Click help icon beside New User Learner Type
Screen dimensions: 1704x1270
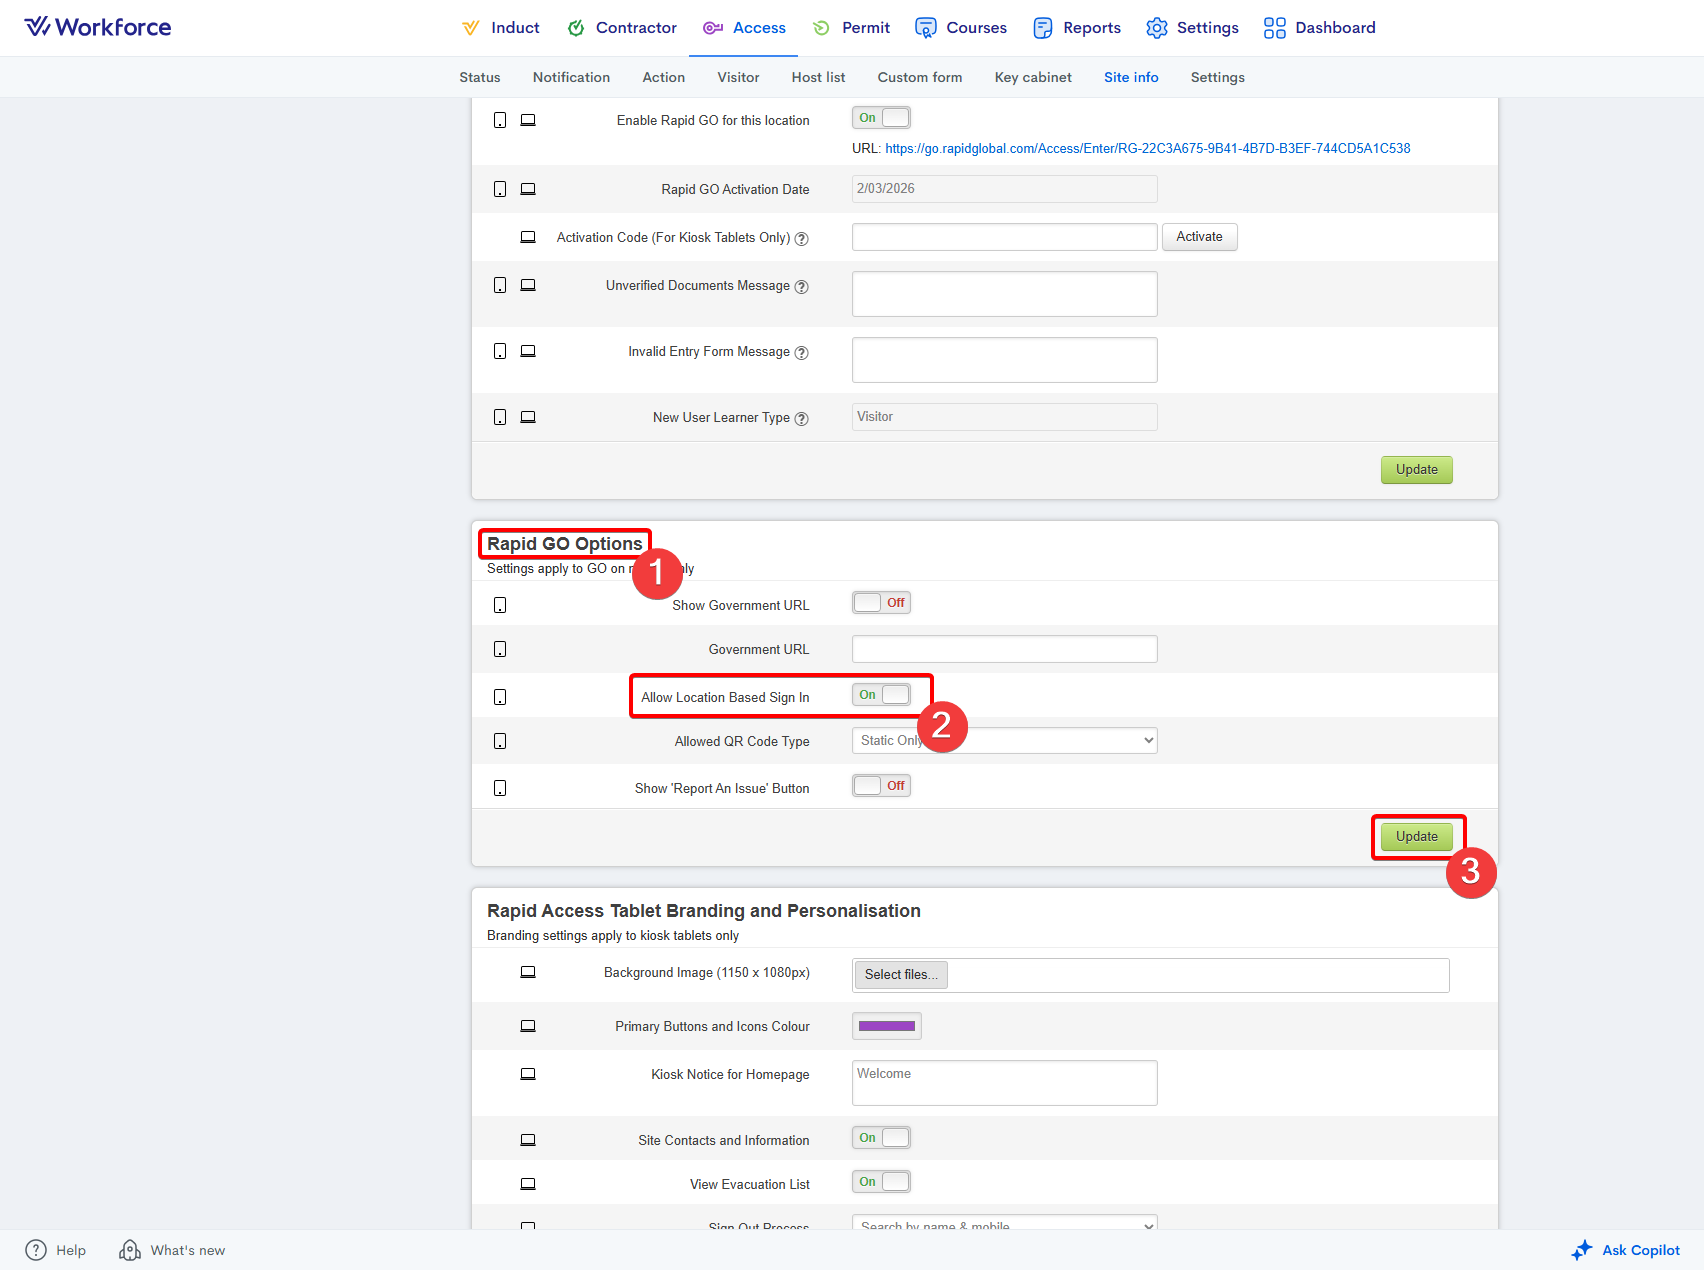801,419
